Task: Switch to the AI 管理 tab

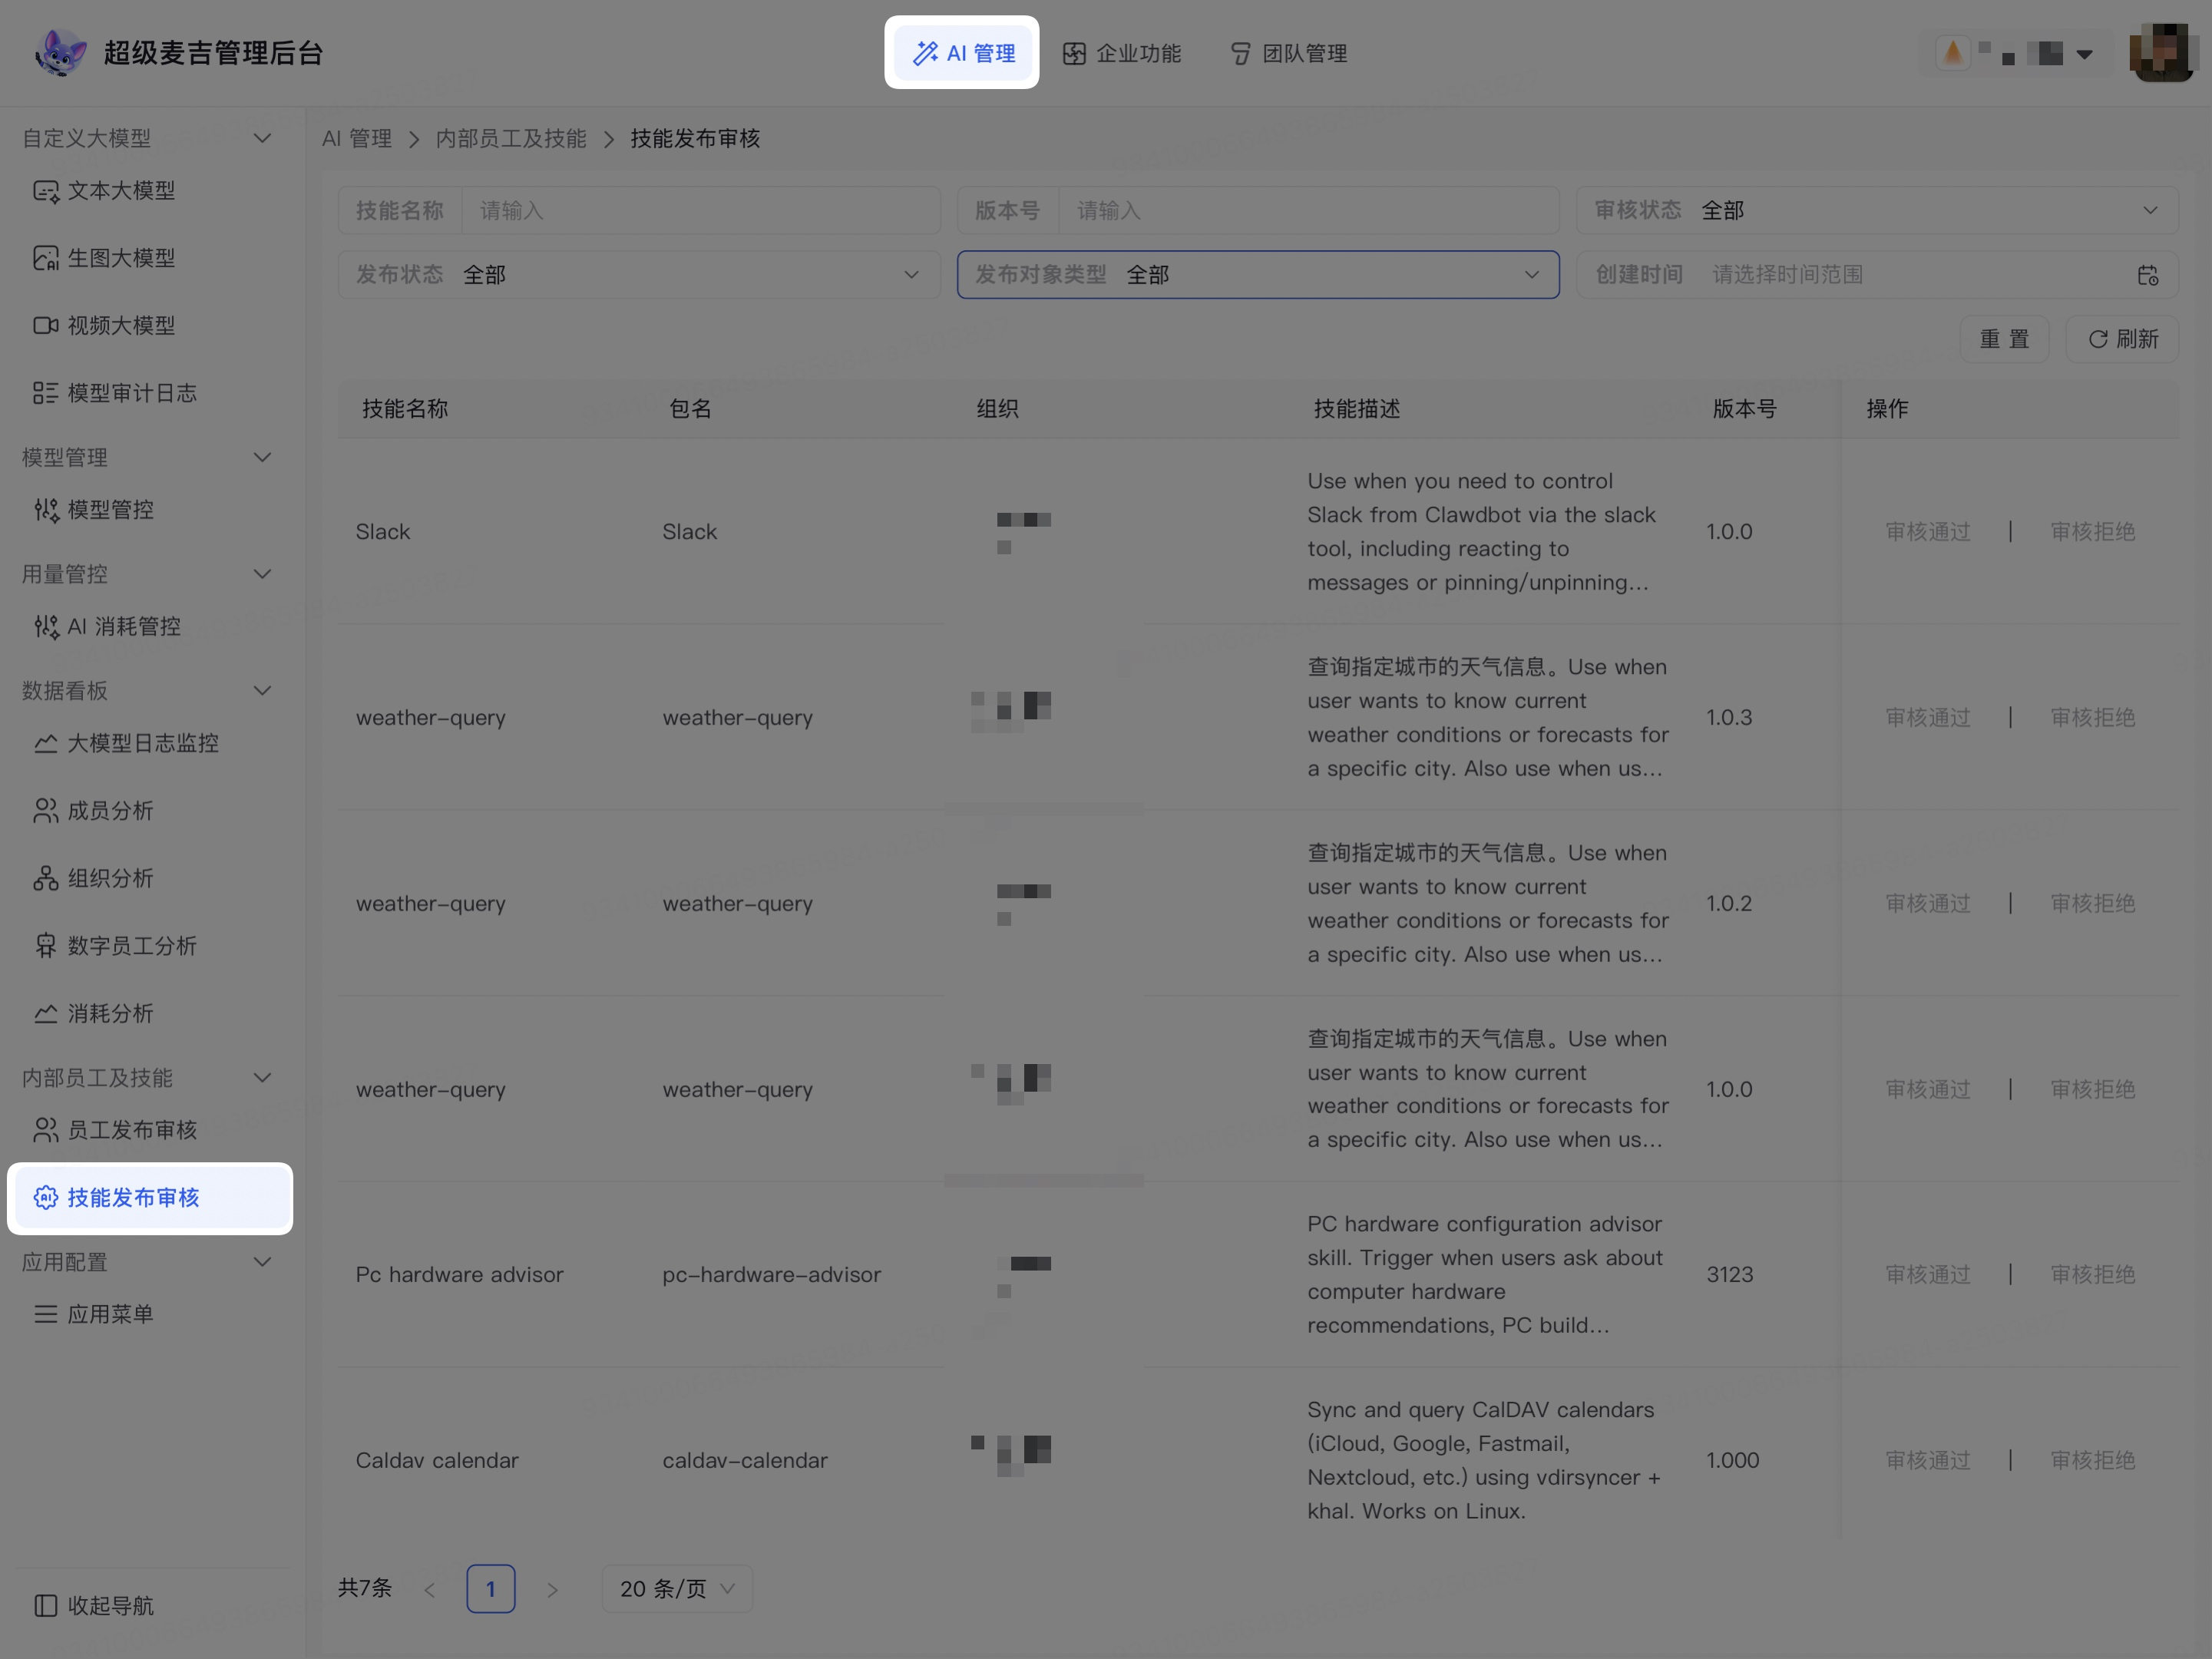Action: click(963, 53)
